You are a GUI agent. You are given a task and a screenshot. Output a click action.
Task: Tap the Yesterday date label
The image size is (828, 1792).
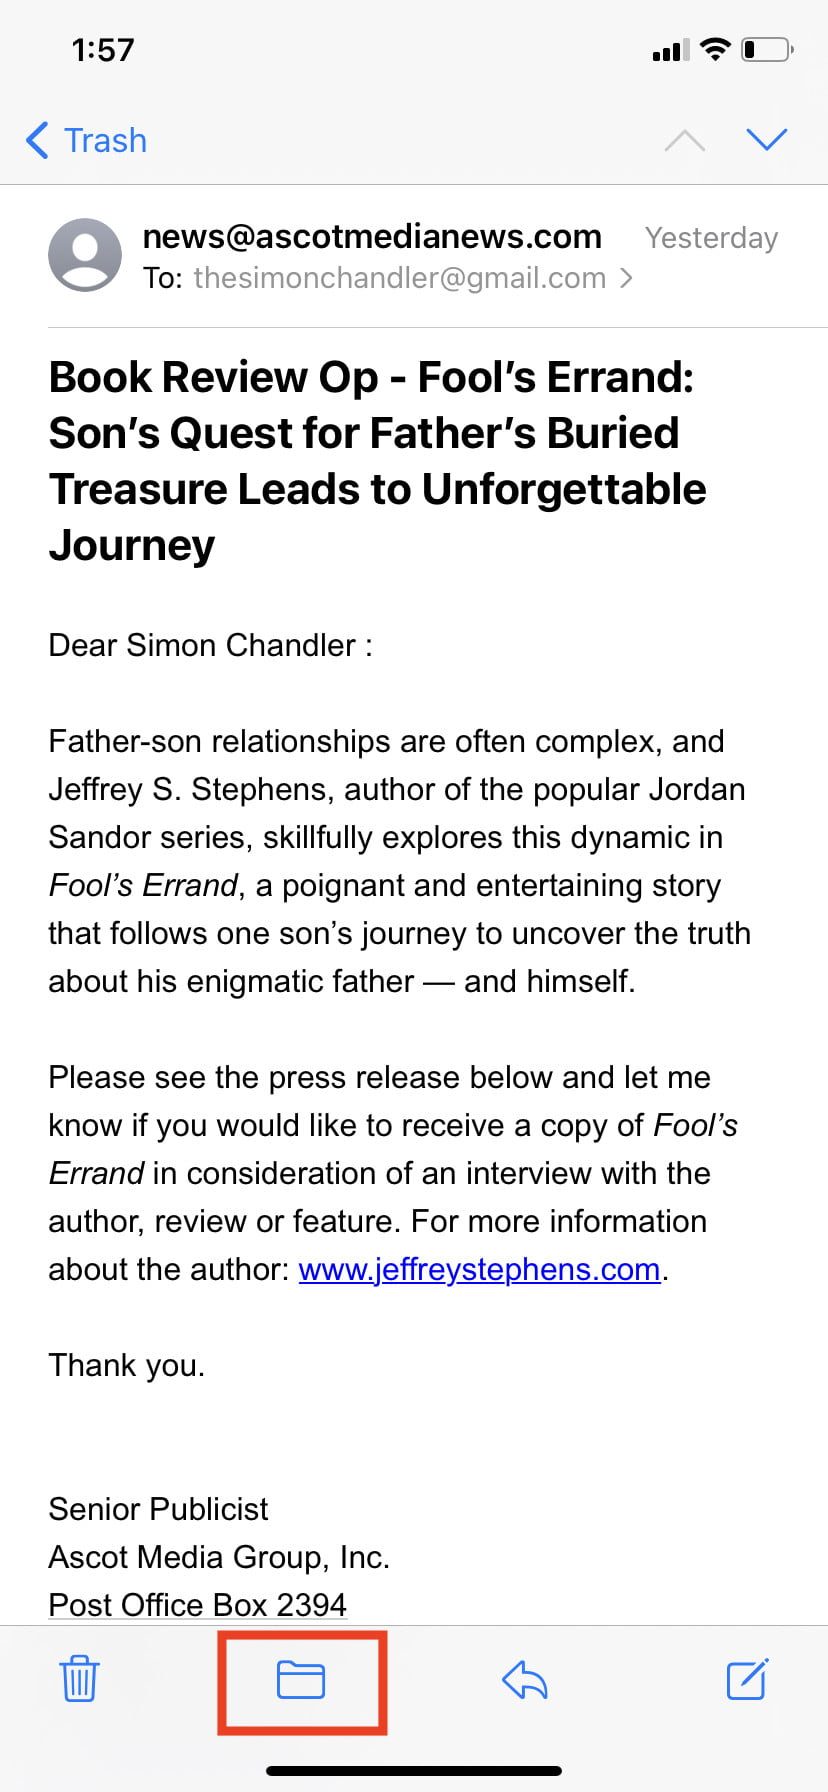pos(711,238)
